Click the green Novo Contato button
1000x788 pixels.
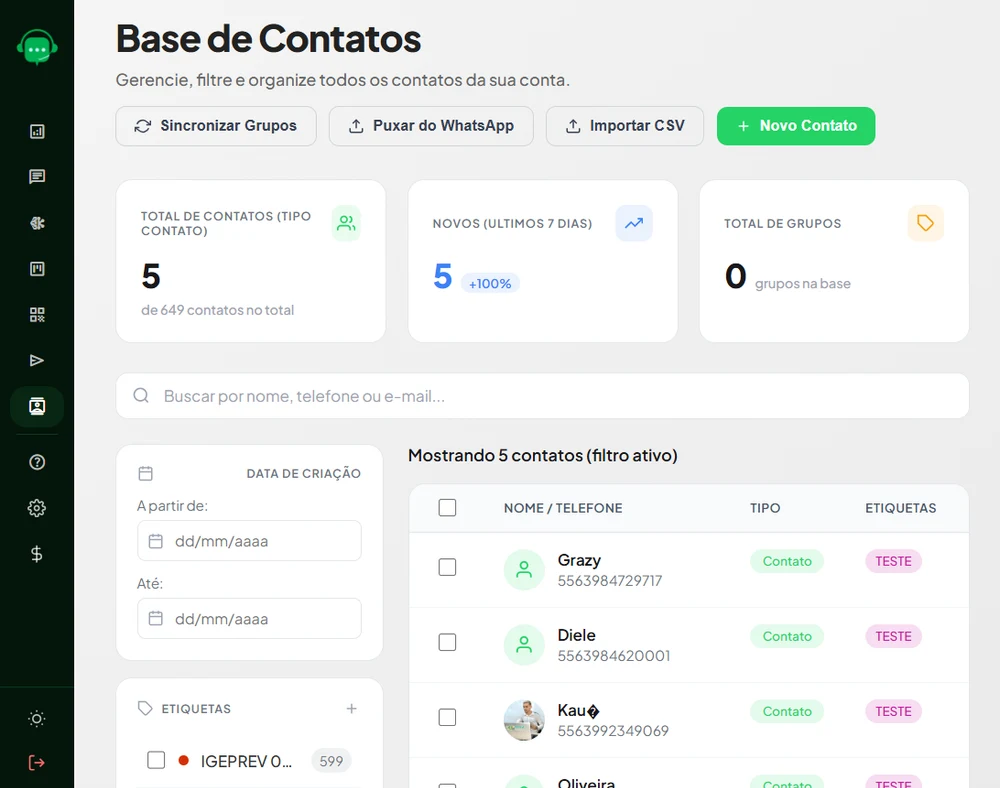(x=796, y=126)
